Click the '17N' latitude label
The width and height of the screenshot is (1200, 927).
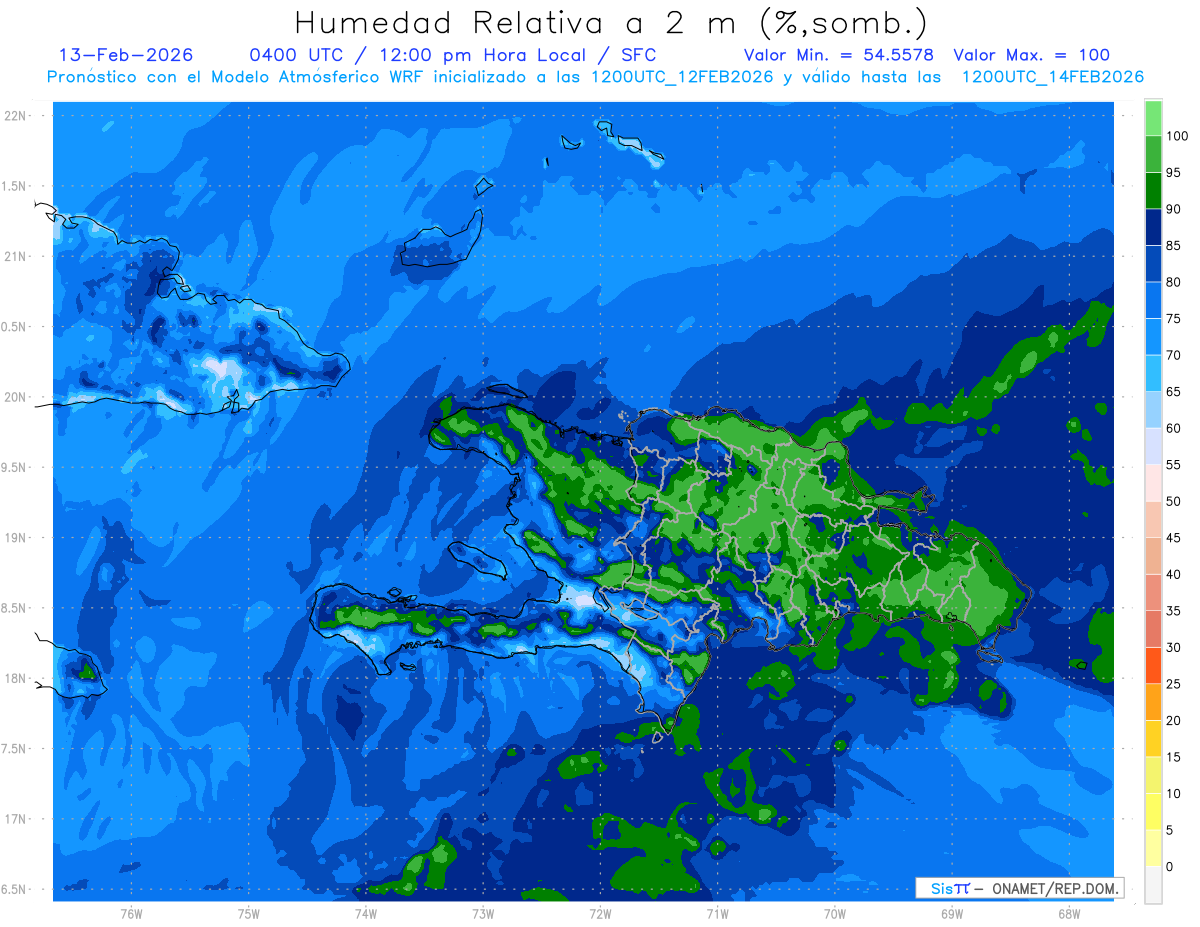pyautogui.click(x=14, y=819)
